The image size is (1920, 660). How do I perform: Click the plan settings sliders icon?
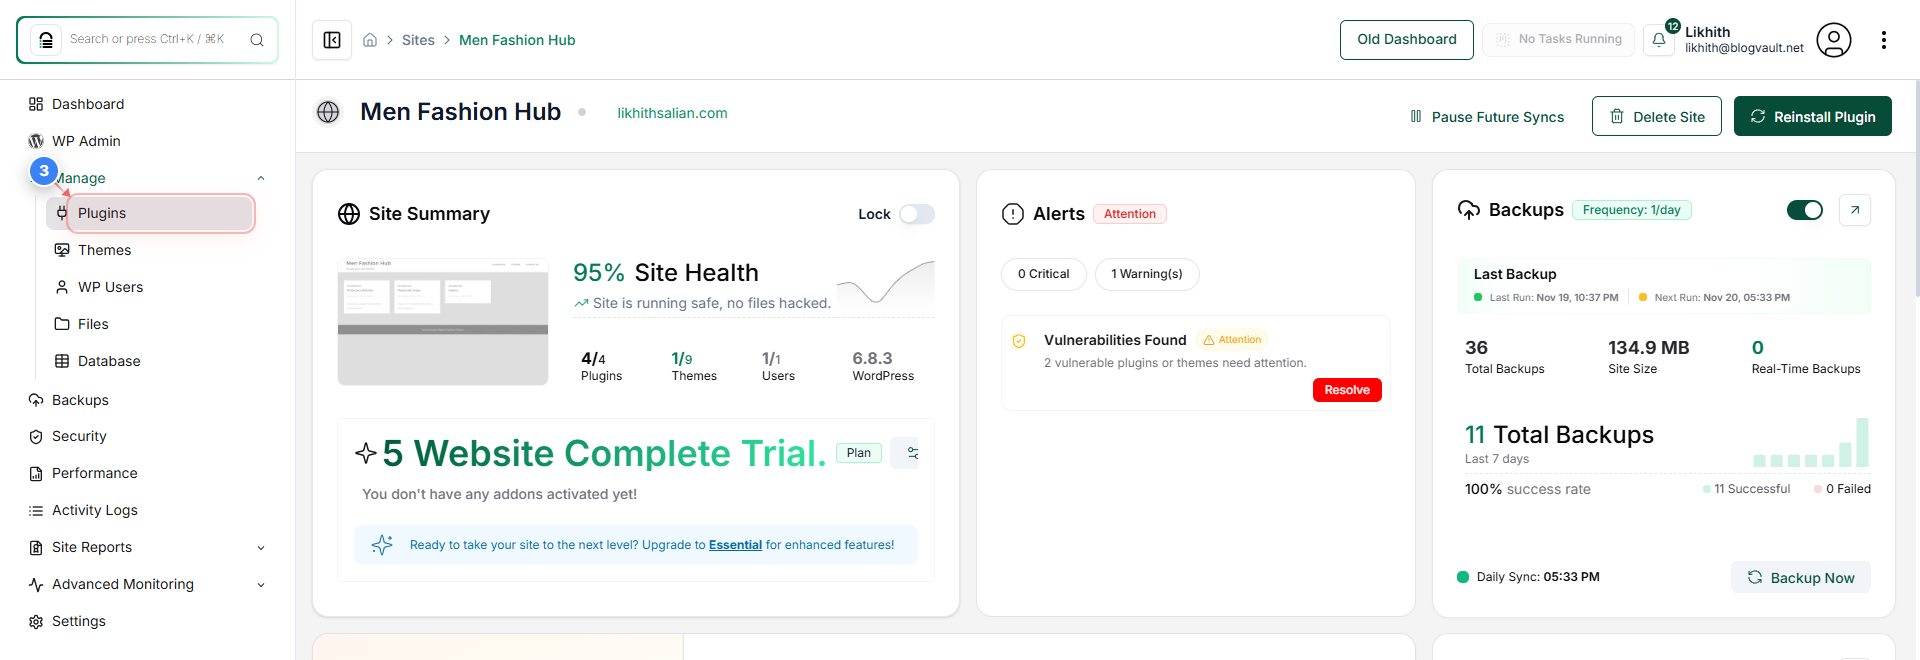(911, 453)
